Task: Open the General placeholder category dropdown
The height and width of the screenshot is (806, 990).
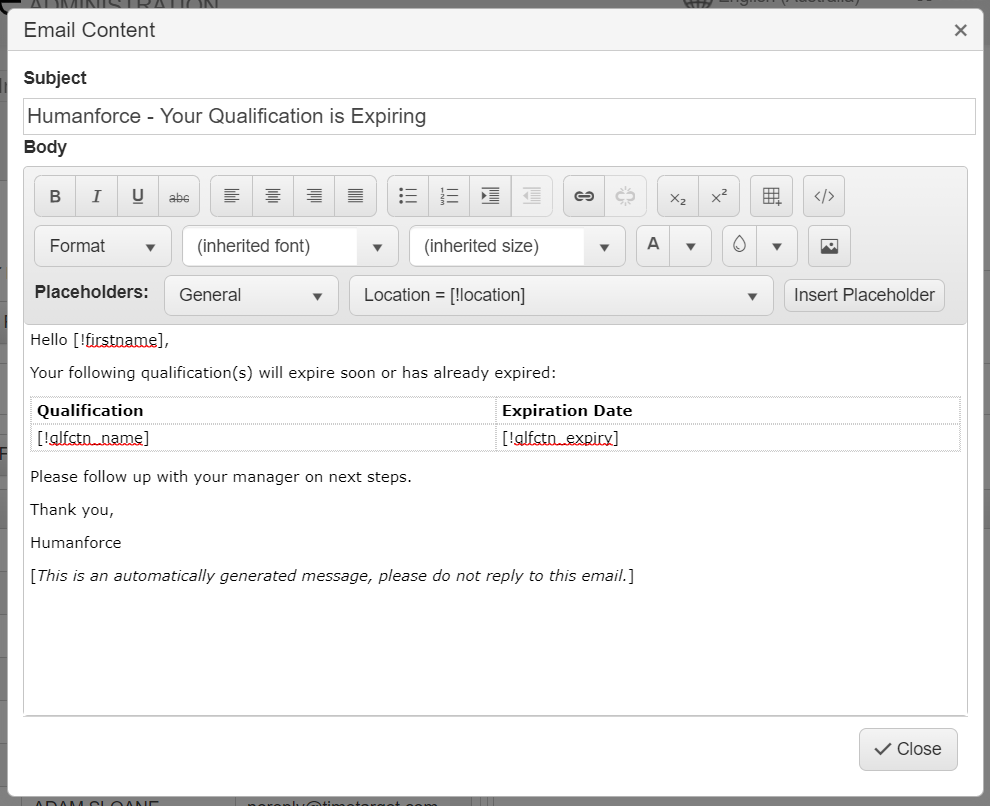Action: pyautogui.click(x=251, y=295)
